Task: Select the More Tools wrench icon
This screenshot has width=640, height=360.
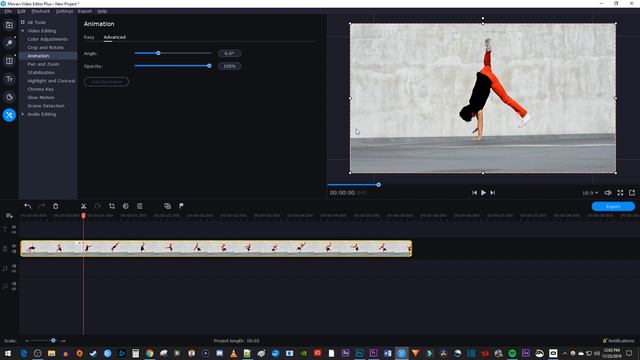Action: [x=9, y=115]
